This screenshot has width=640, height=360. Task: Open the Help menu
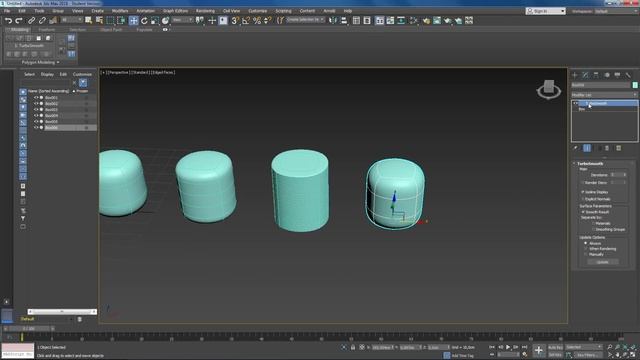coord(348,11)
